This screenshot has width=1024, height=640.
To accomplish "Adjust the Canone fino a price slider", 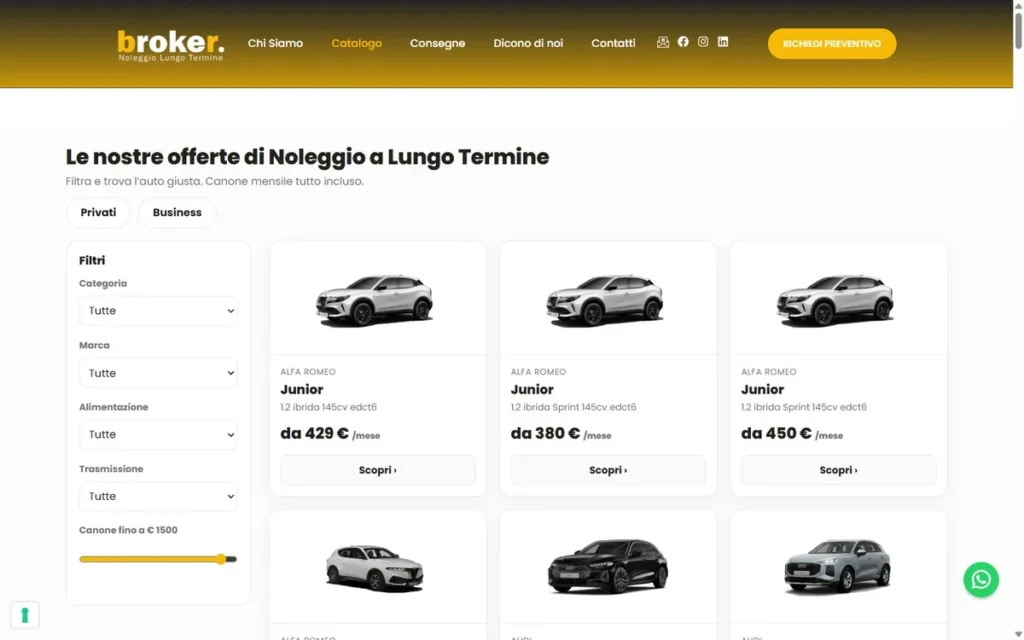I will coord(157,559).
